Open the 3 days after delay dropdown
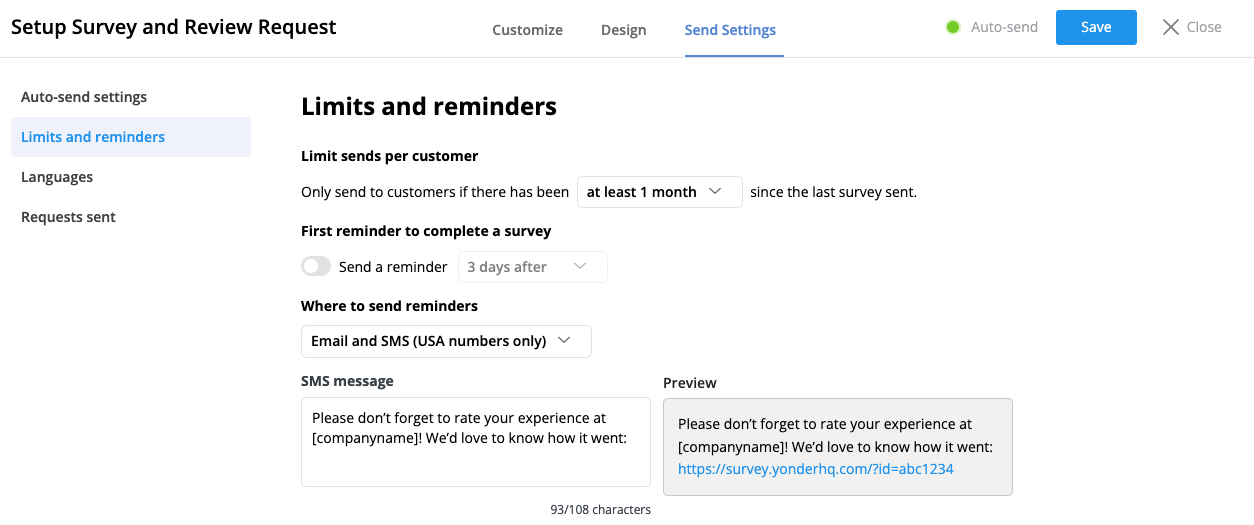 click(x=532, y=267)
